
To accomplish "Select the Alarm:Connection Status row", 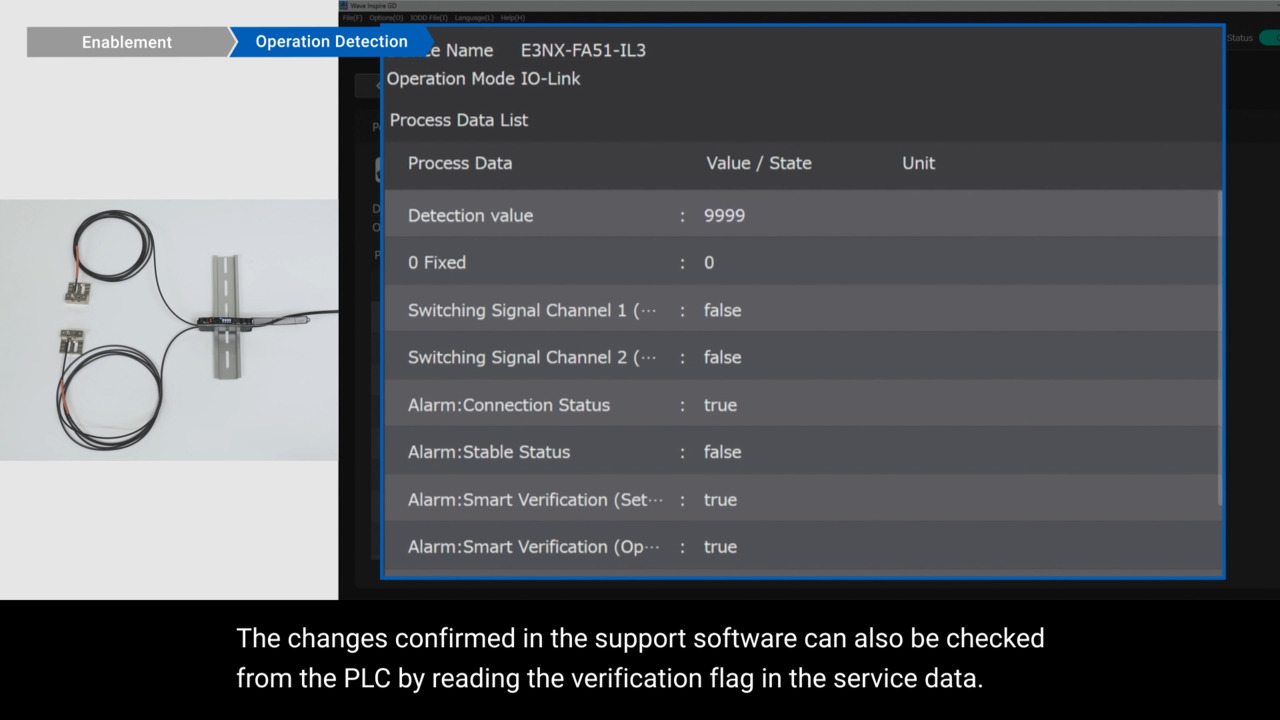I will 800,405.
